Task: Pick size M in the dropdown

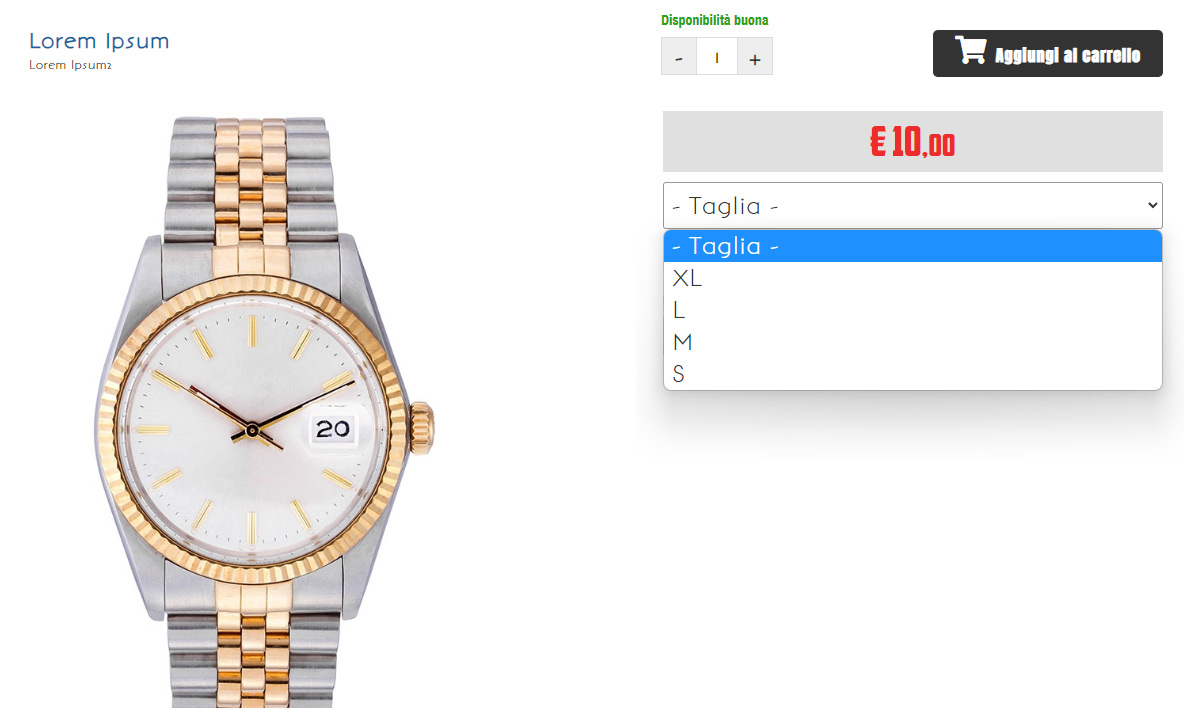Action: tap(912, 341)
